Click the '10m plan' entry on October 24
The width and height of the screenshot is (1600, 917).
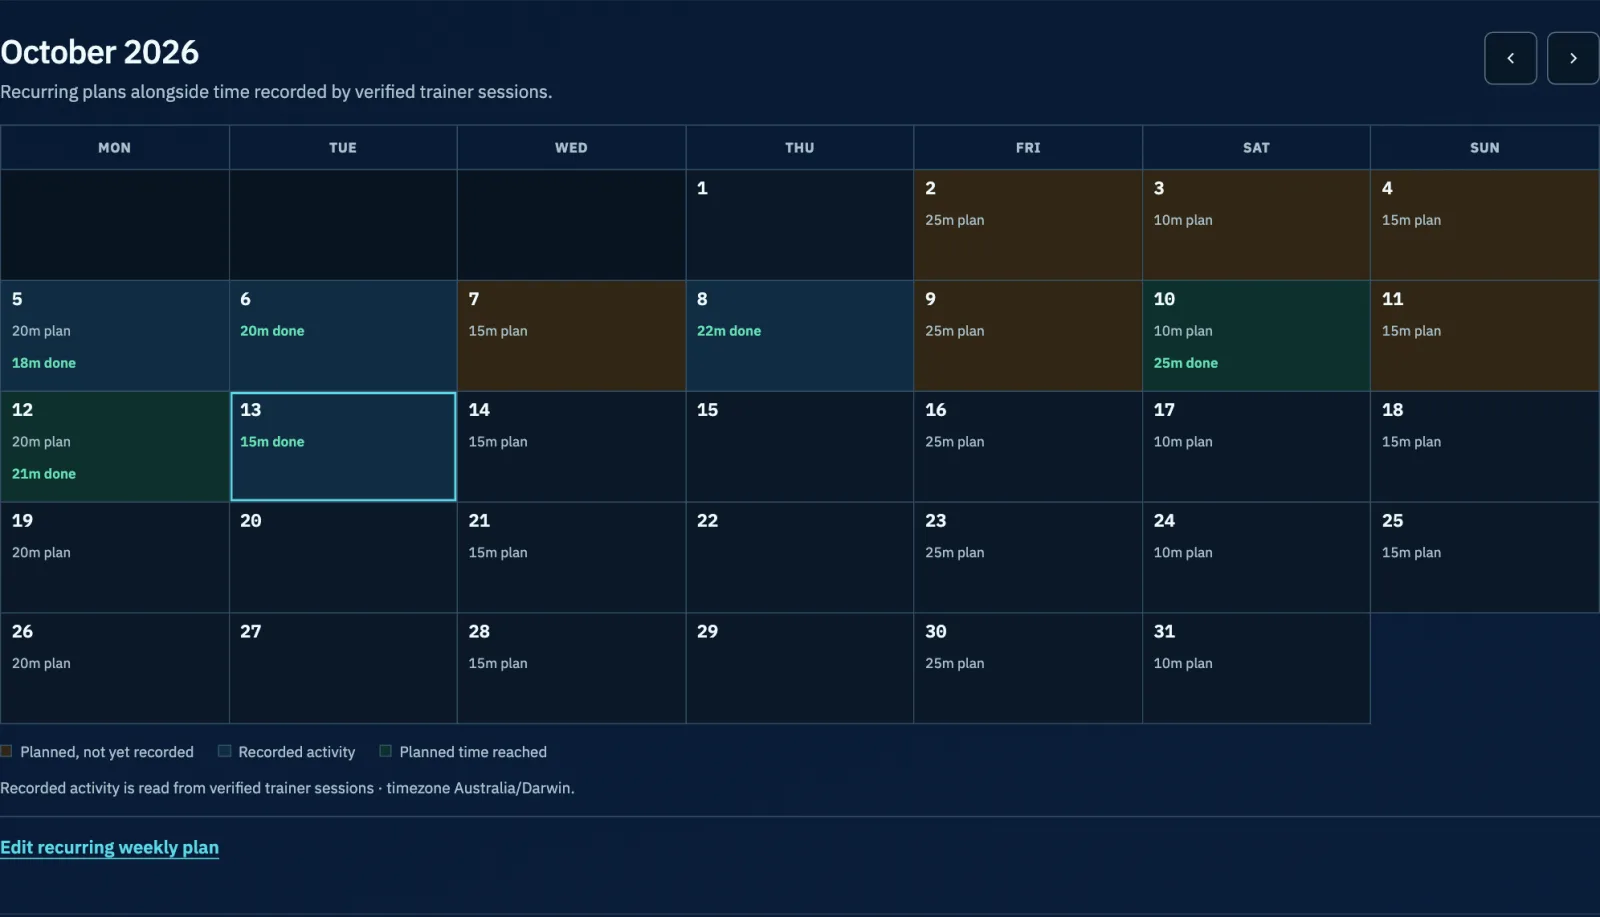[x=1183, y=553]
